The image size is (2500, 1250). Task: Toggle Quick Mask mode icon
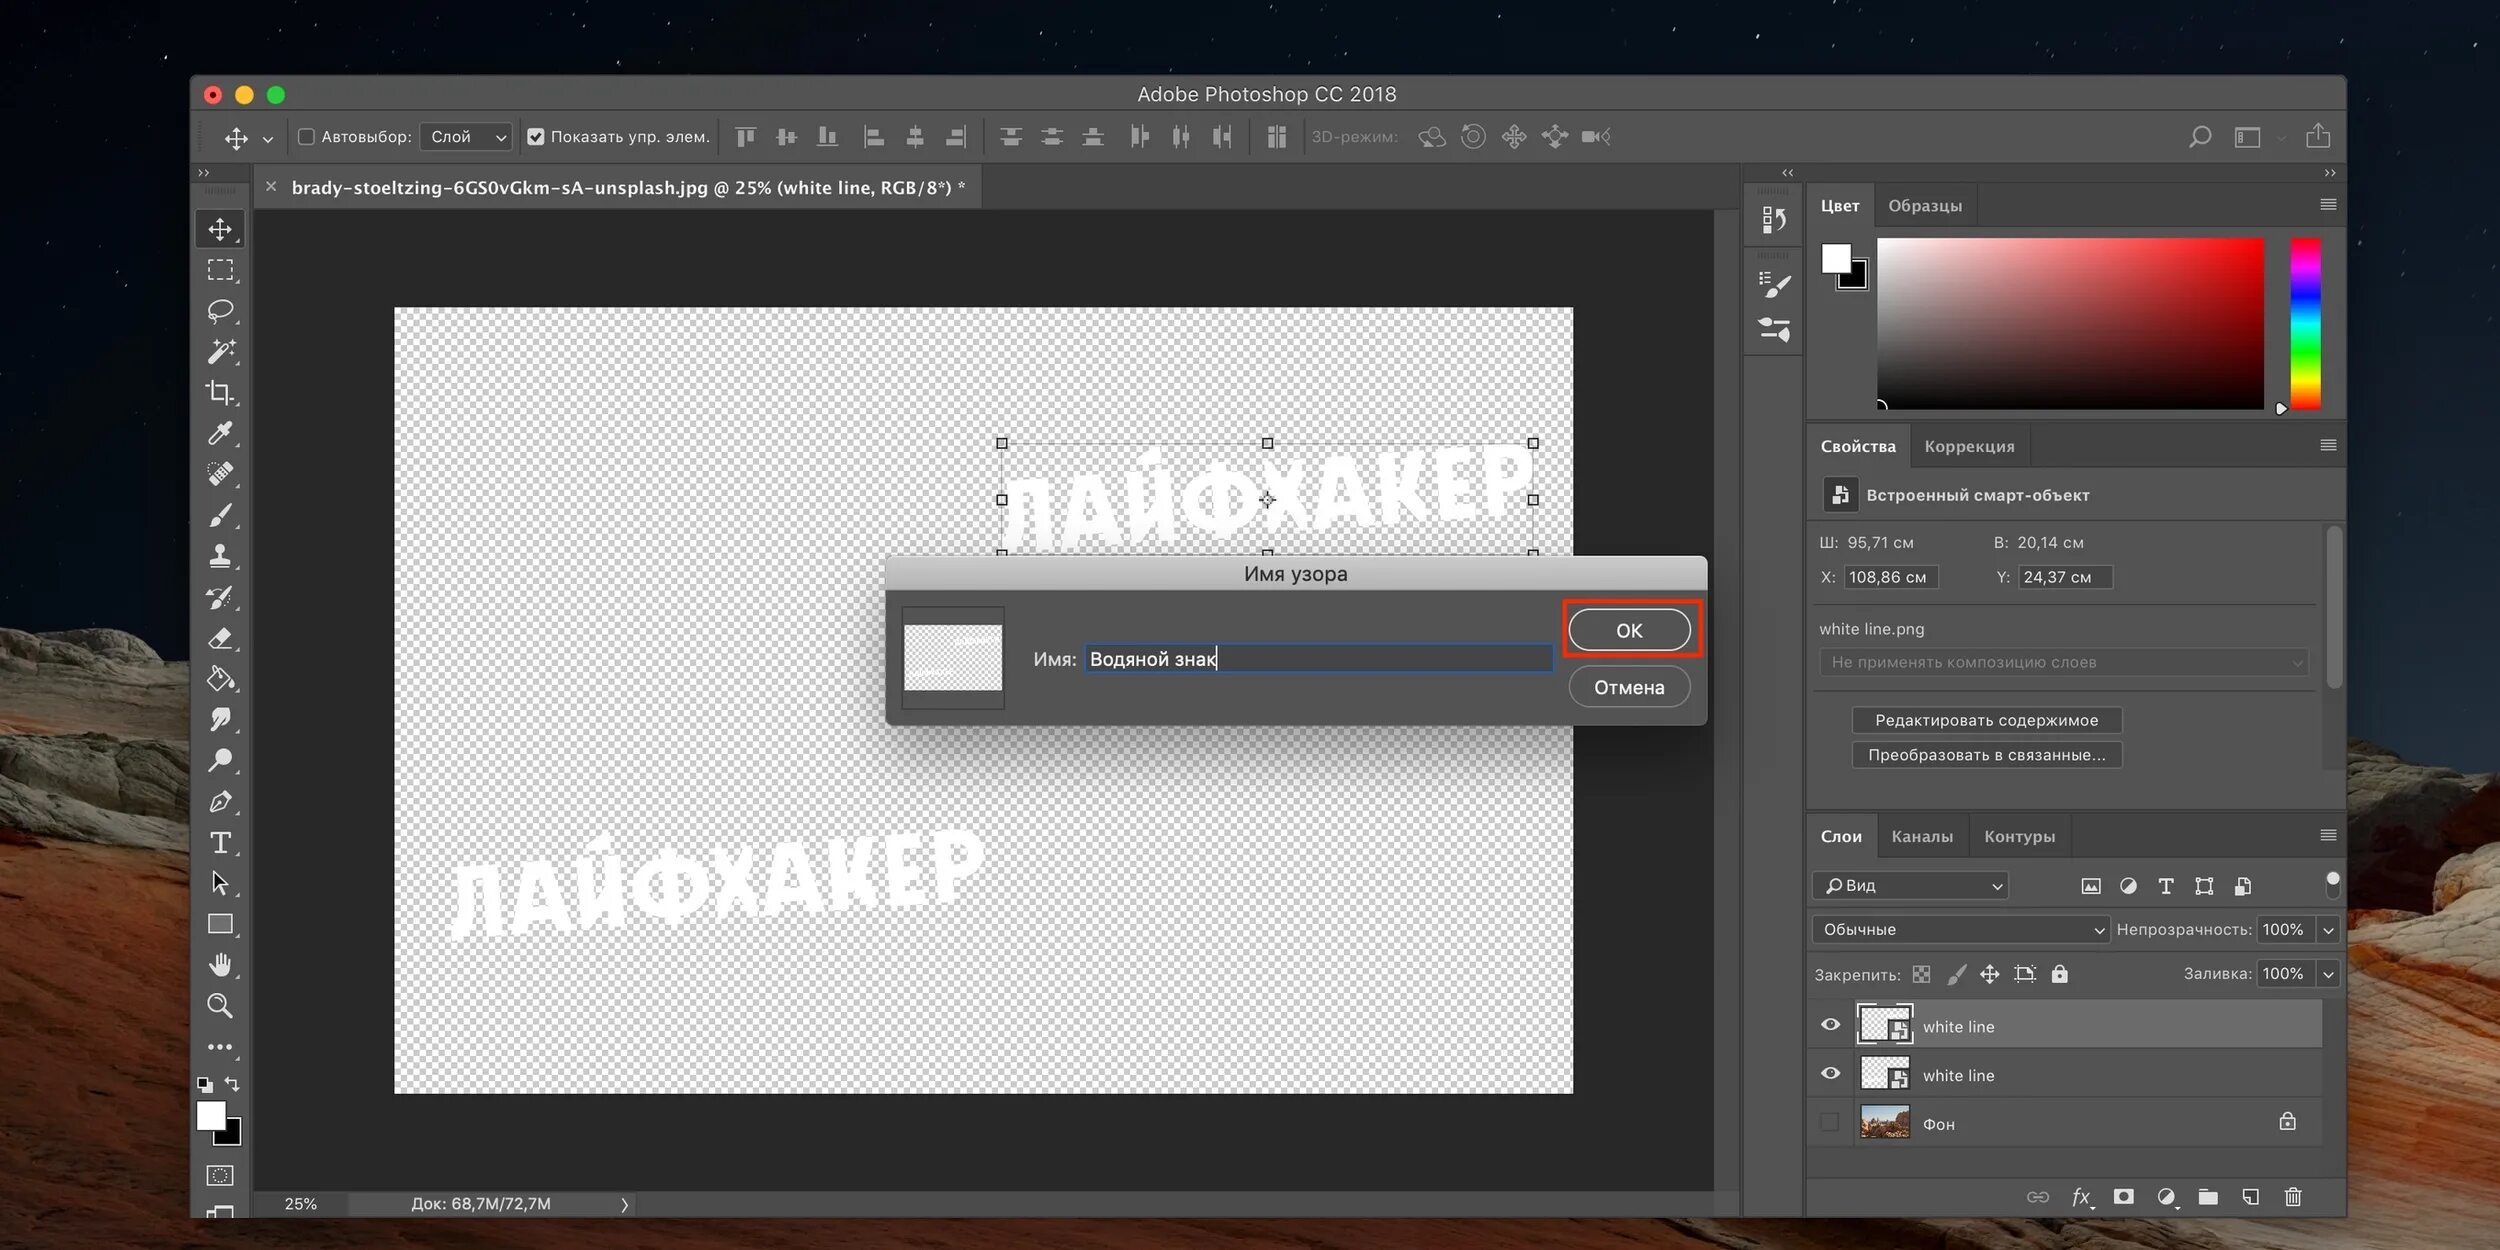click(220, 1175)
